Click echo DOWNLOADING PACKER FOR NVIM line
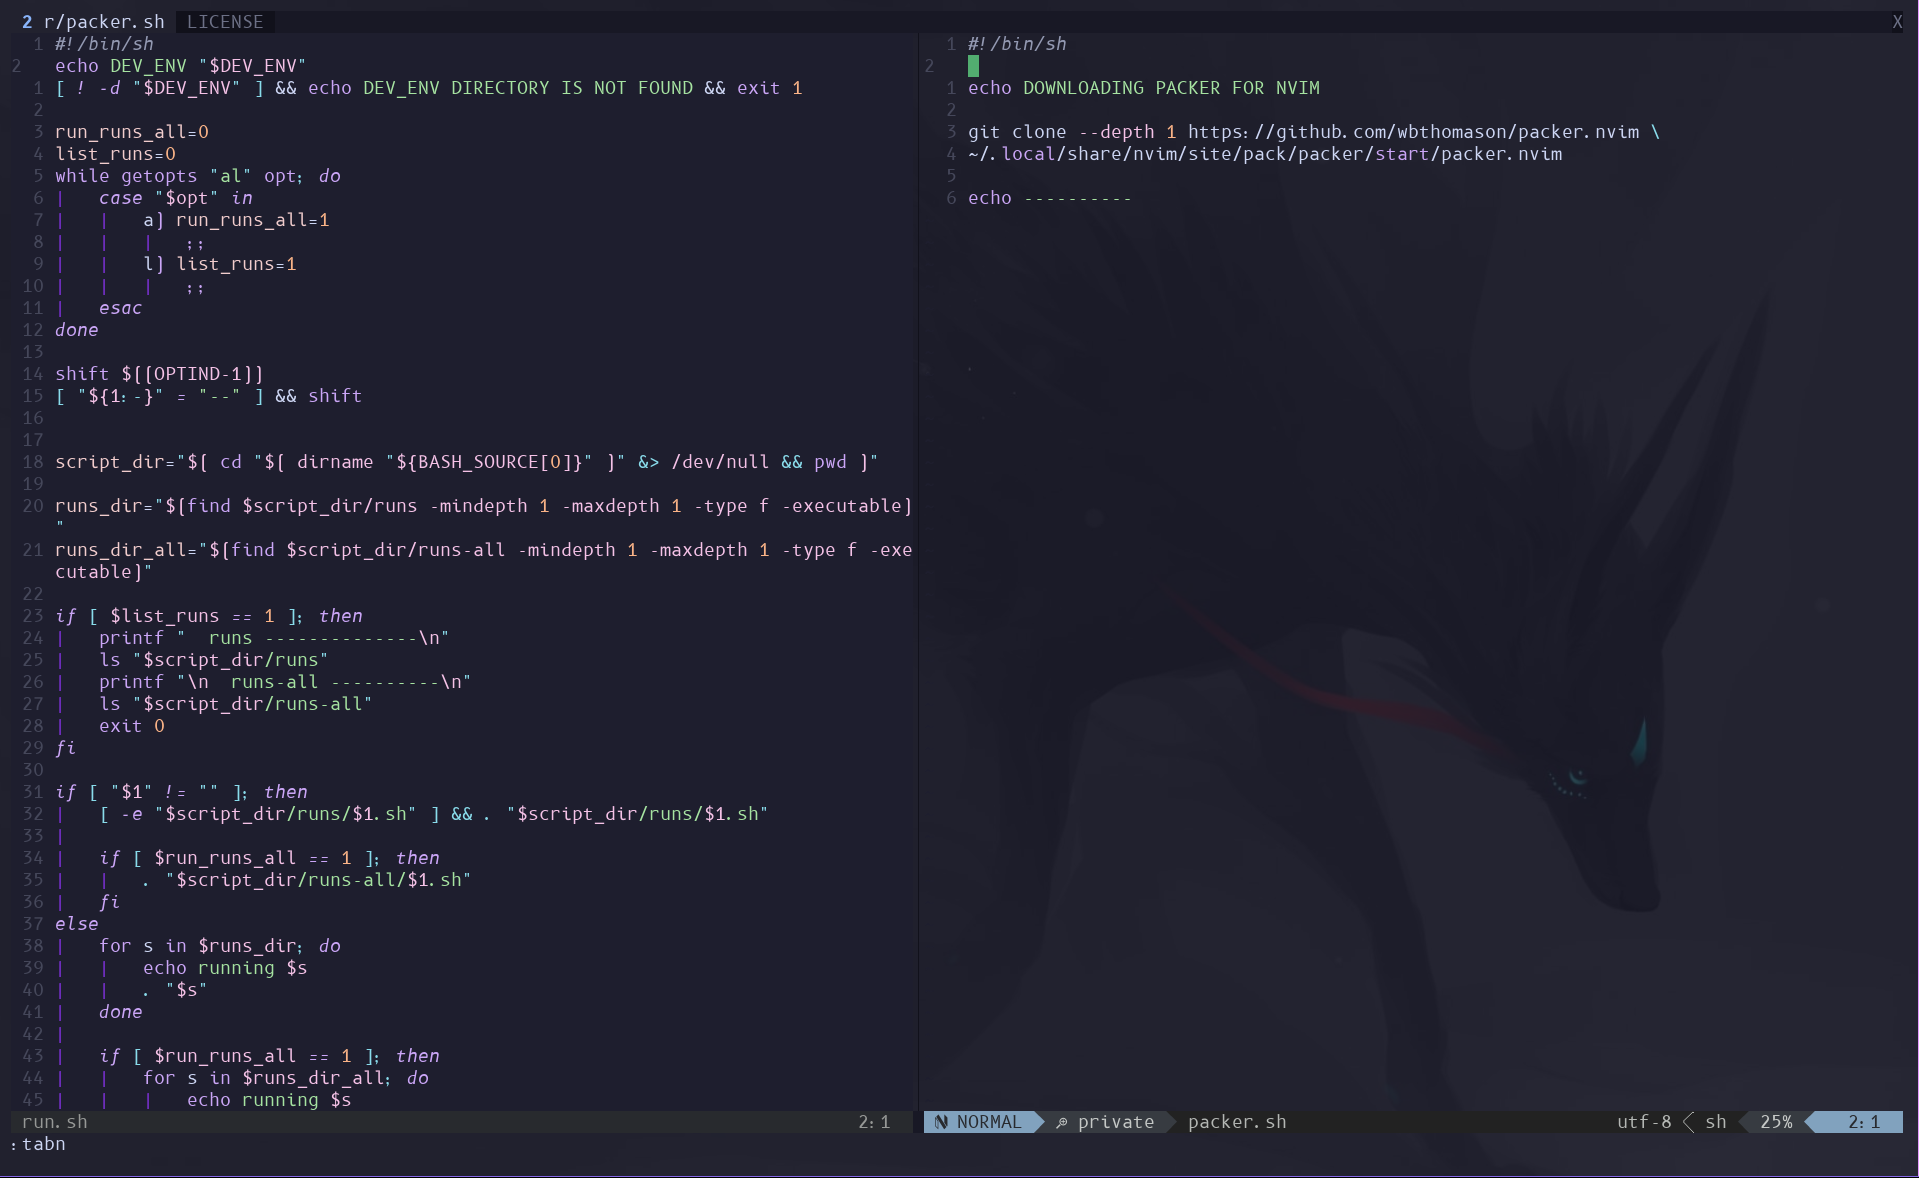 pyautogui.click(x=1144, y=88)
